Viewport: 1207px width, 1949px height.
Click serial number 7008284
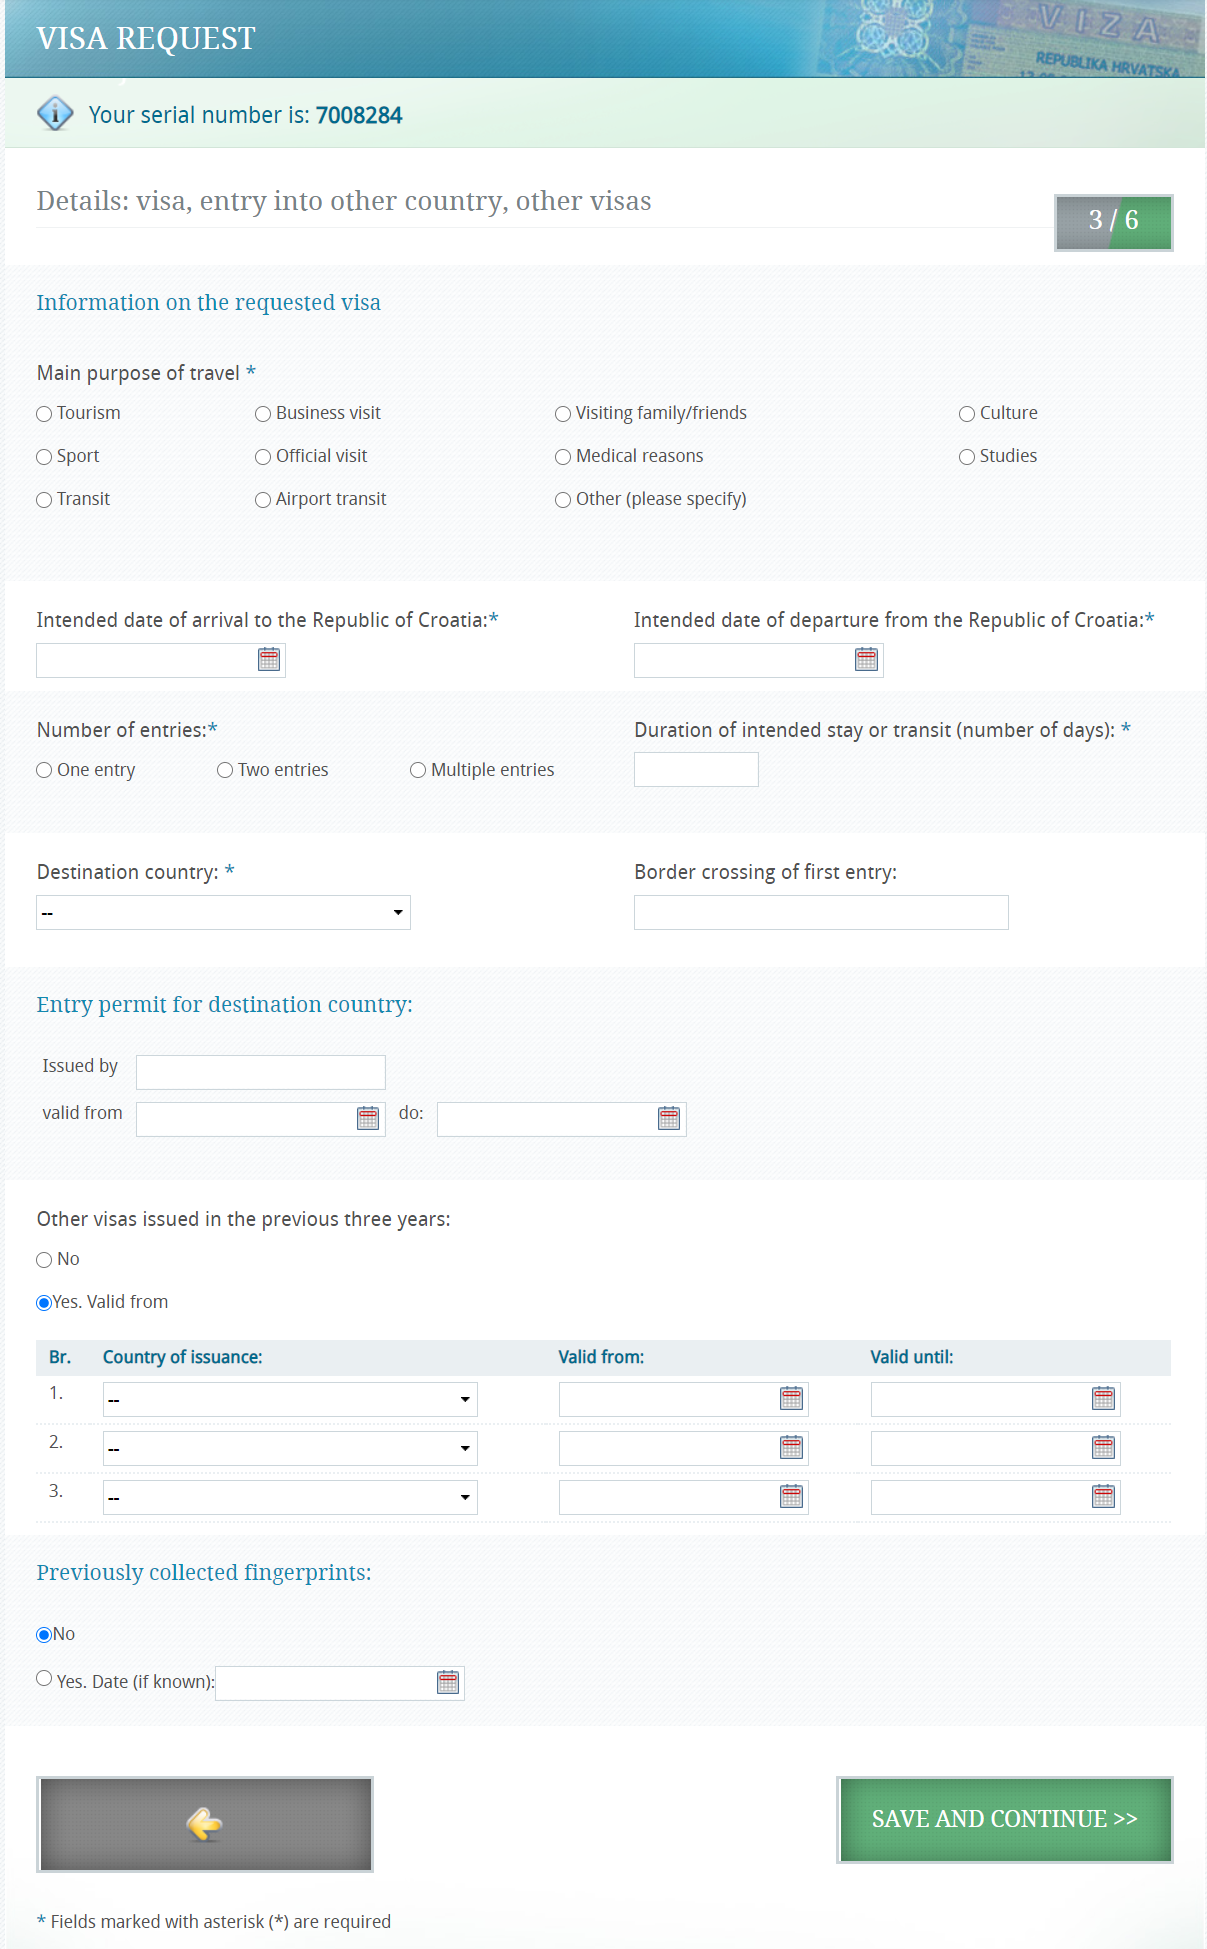[x=359, y=115]
